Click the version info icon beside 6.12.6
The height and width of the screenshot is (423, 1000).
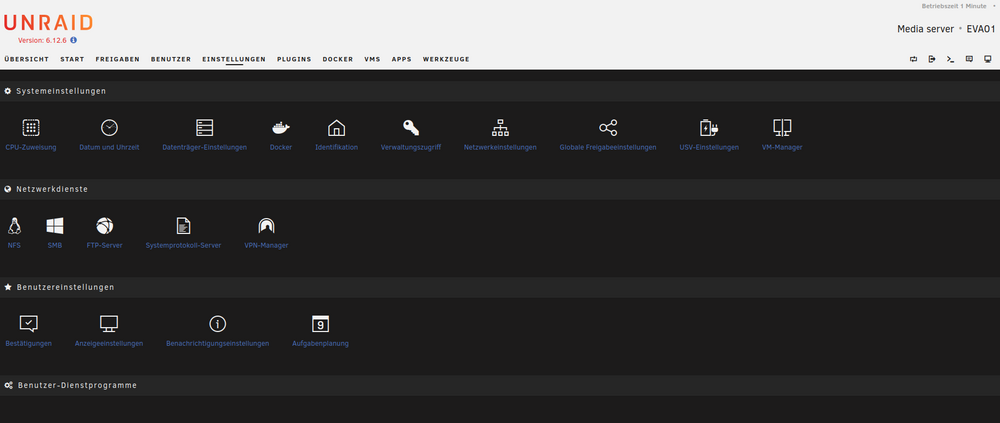pos(73,40)
